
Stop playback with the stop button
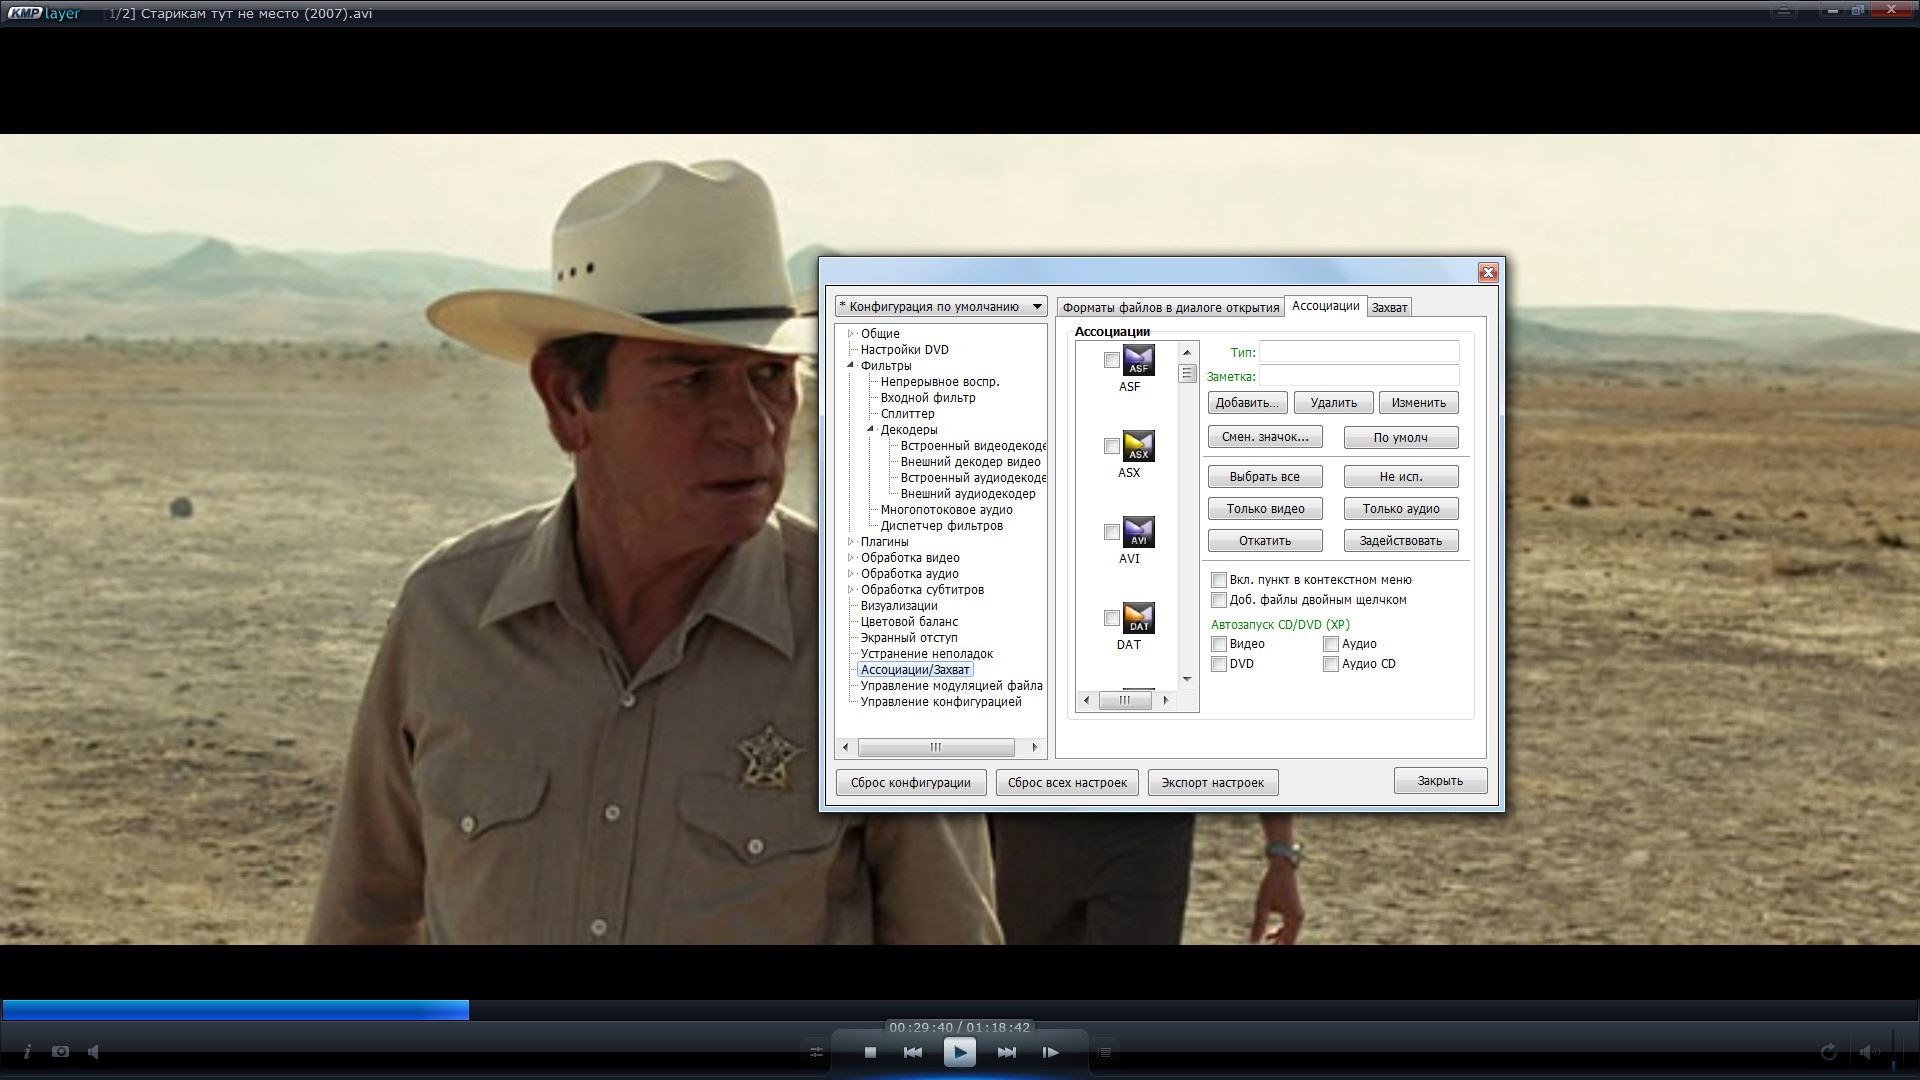[x=870, y=1052]
